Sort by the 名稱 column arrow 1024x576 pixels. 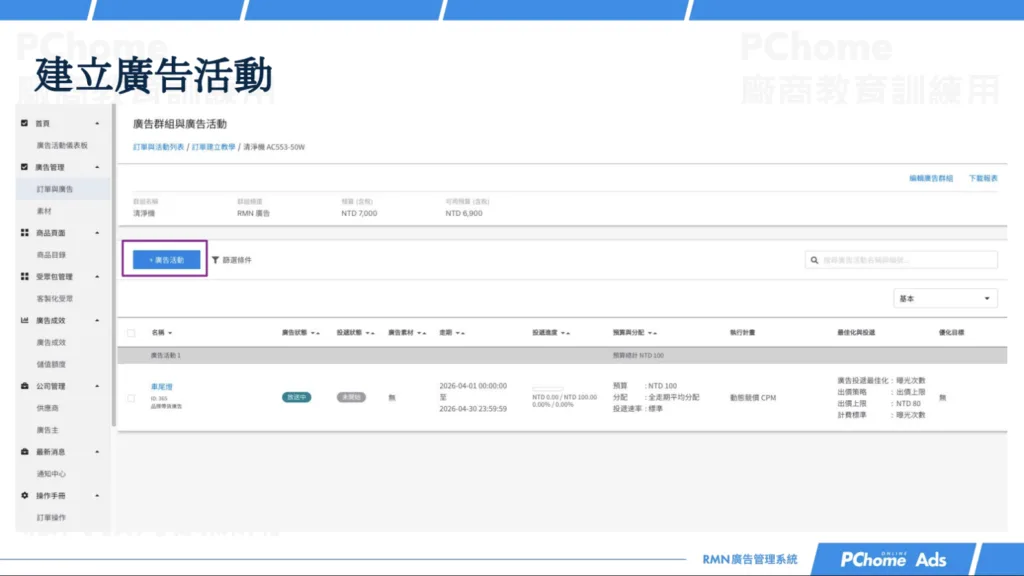coord(170,333)
